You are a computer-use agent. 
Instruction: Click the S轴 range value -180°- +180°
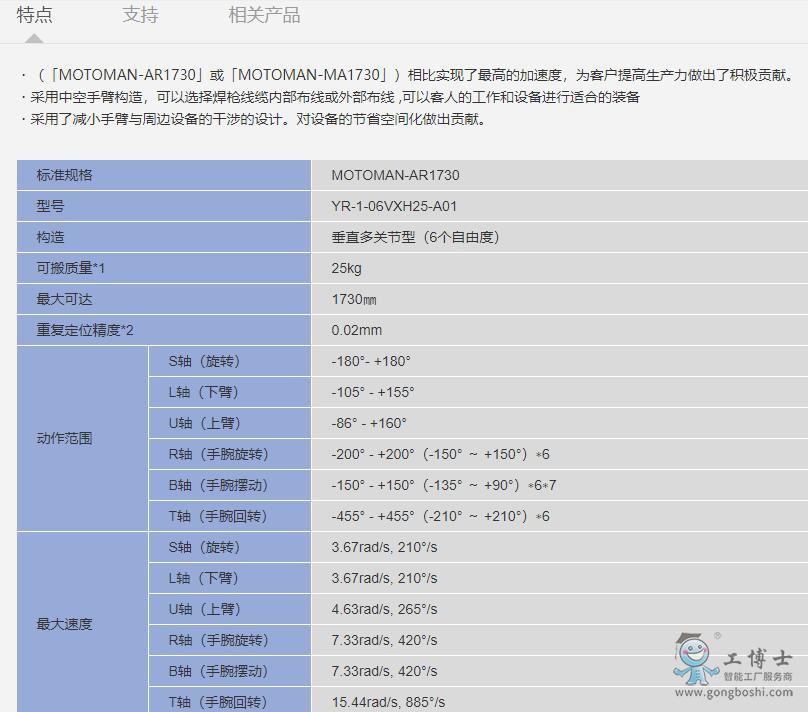tap(371, 361)
